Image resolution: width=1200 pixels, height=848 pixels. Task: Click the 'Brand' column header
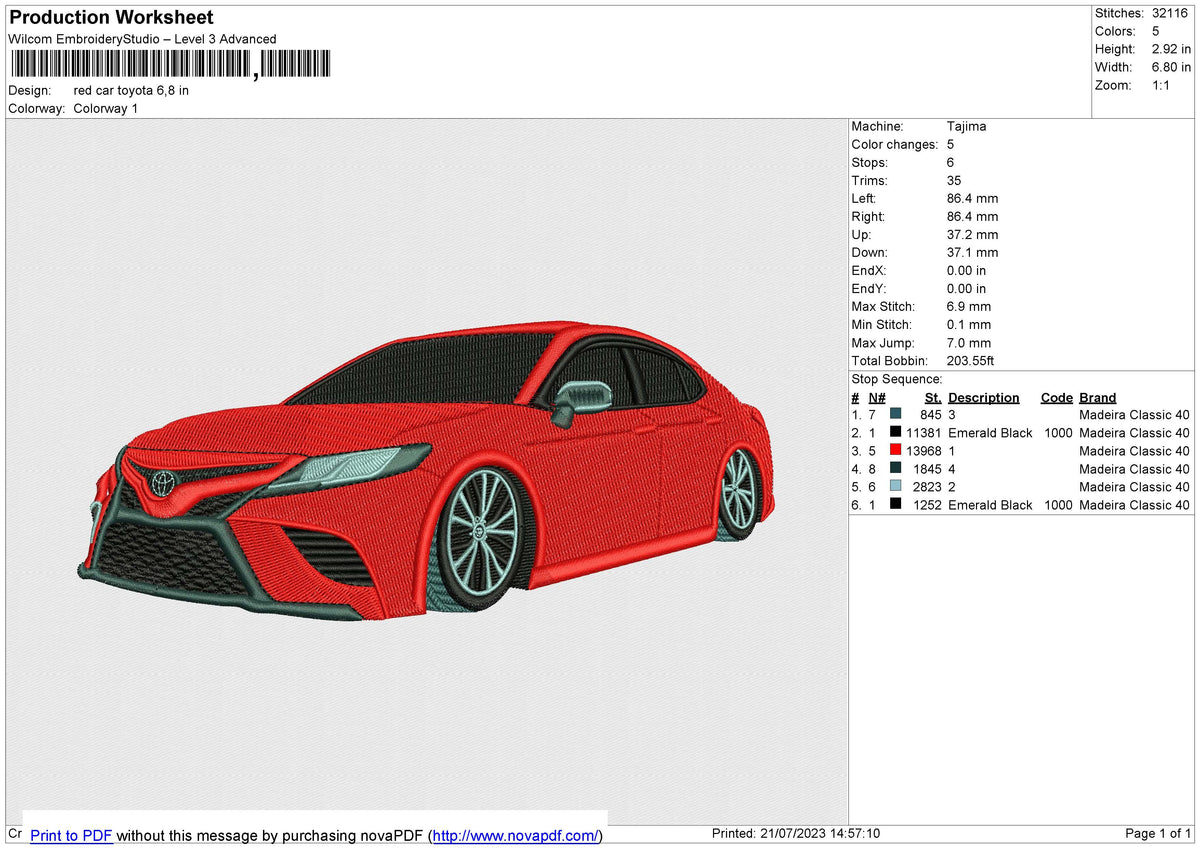click(x=1098, y=397)
